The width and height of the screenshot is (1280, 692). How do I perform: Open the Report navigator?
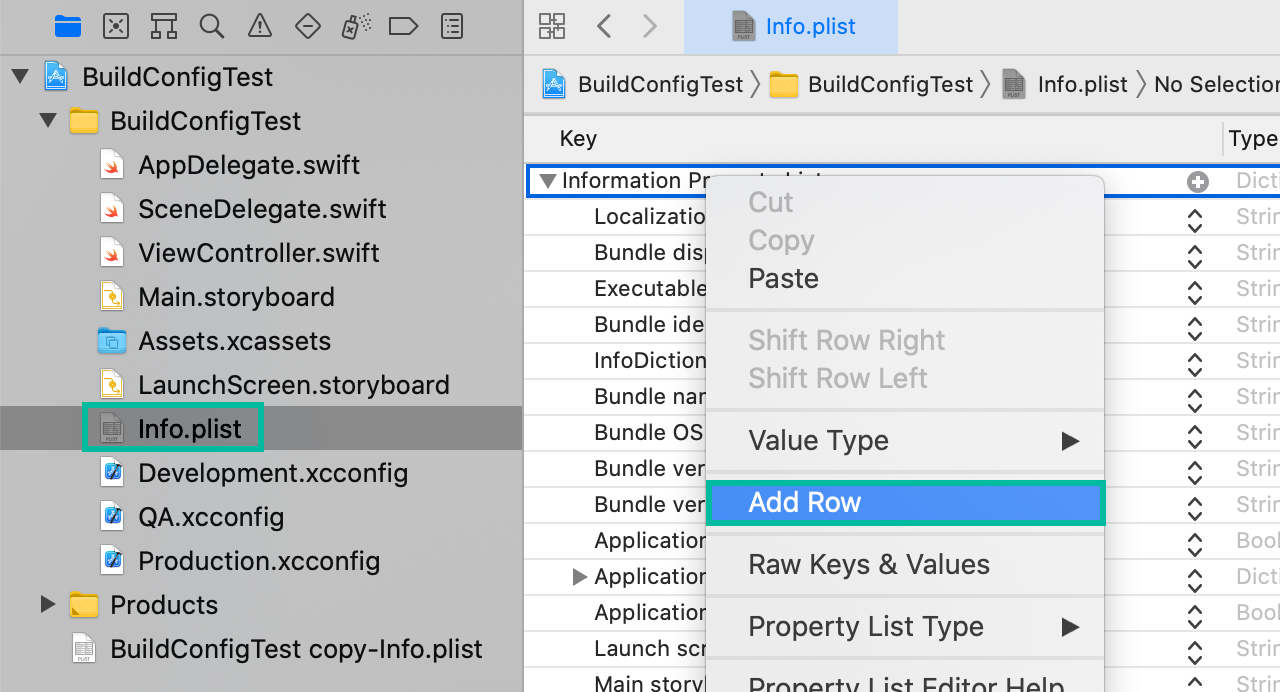tap(452, 26)
